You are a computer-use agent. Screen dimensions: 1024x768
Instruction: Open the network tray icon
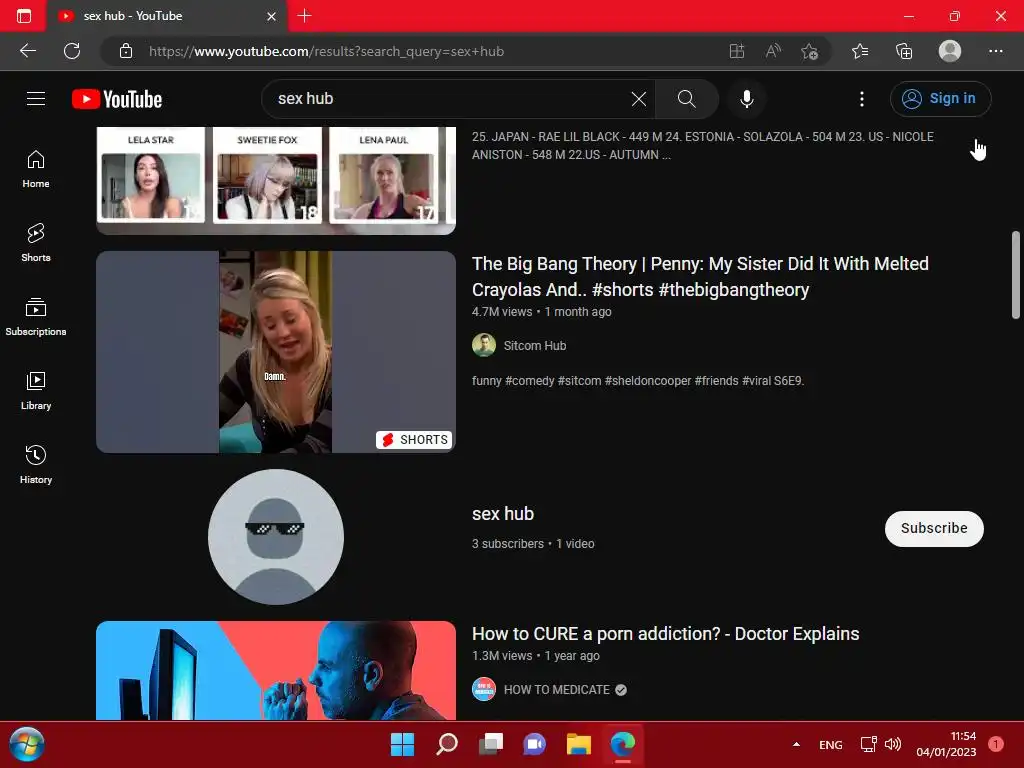[x=869, y=744]
